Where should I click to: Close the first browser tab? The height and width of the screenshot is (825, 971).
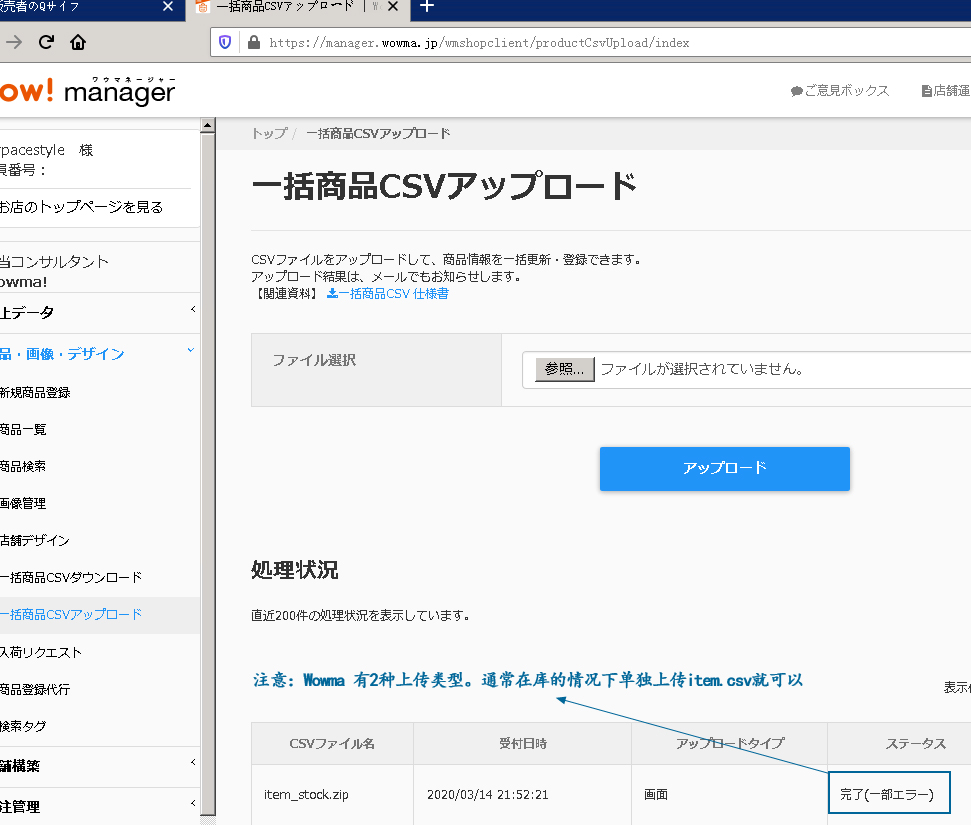click(167, 7)
